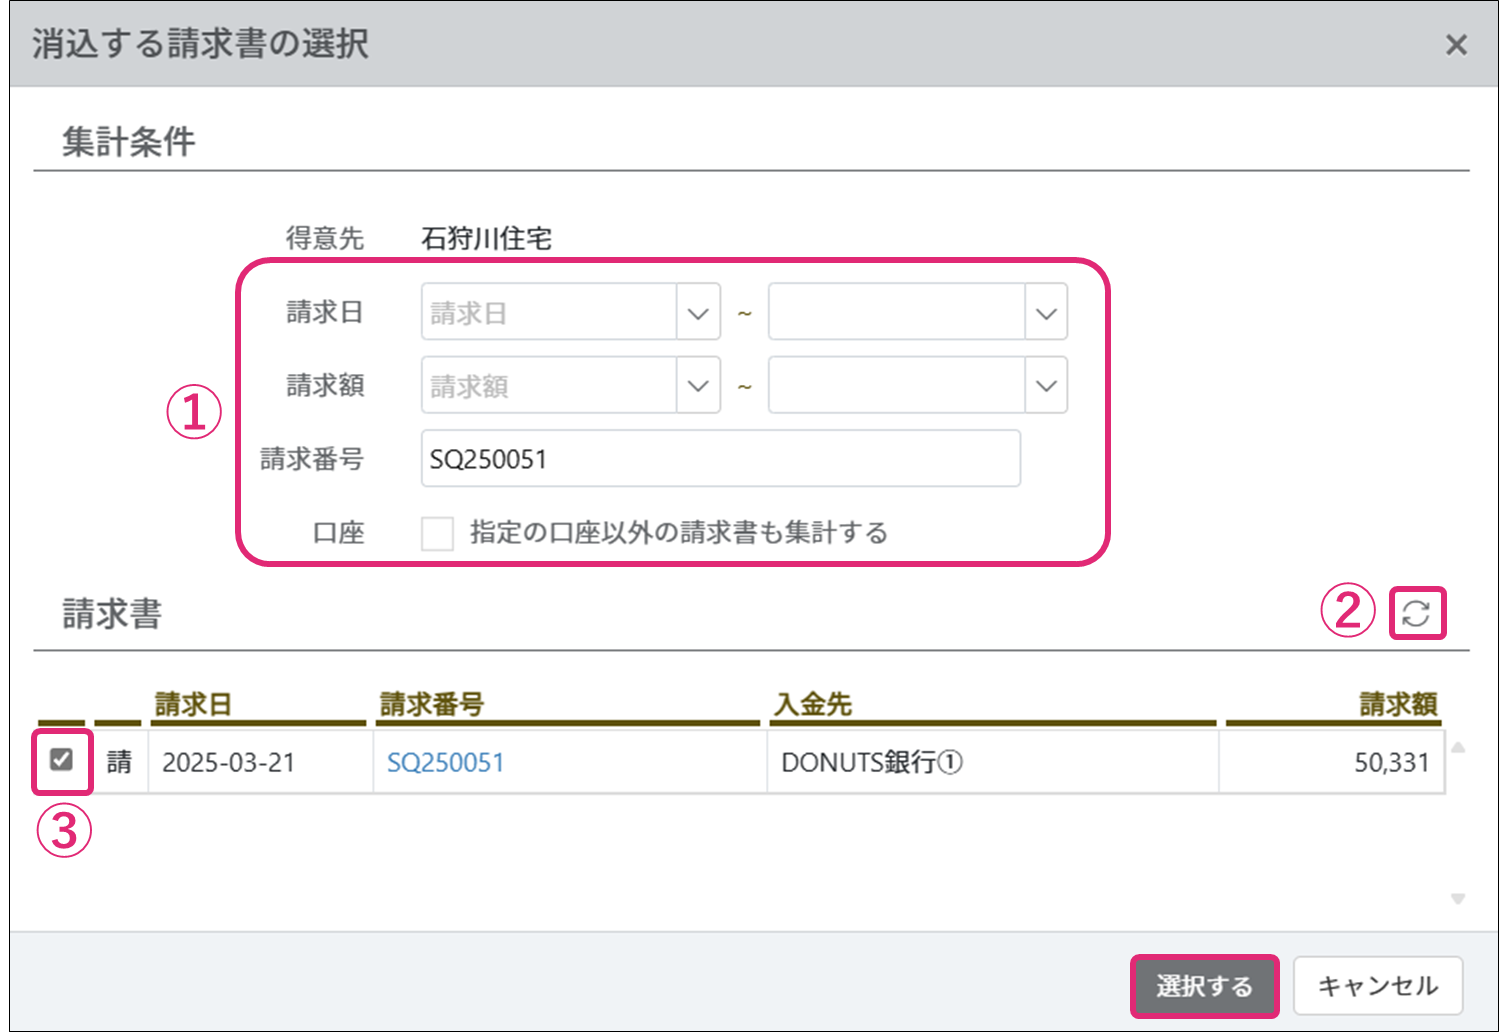Viewport: 1499px width, 1032px height.
Task: Open the start 請求日 dropdown arrow
Action: tap(698, 313)
